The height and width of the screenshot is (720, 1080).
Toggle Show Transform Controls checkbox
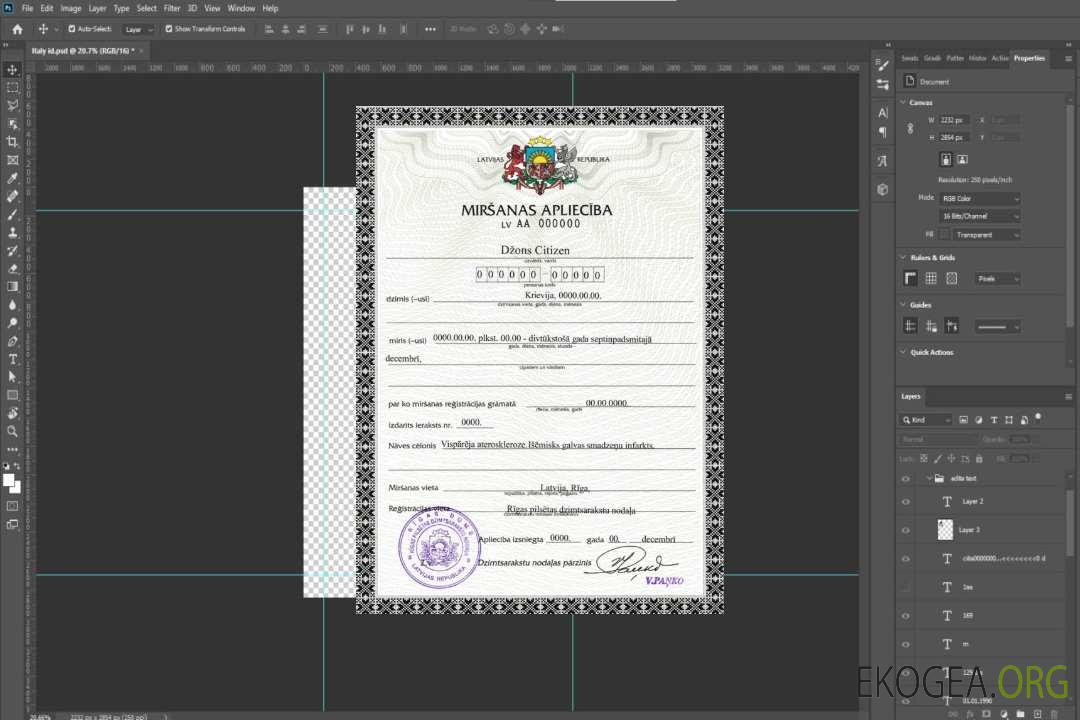(x=169, y=29)
